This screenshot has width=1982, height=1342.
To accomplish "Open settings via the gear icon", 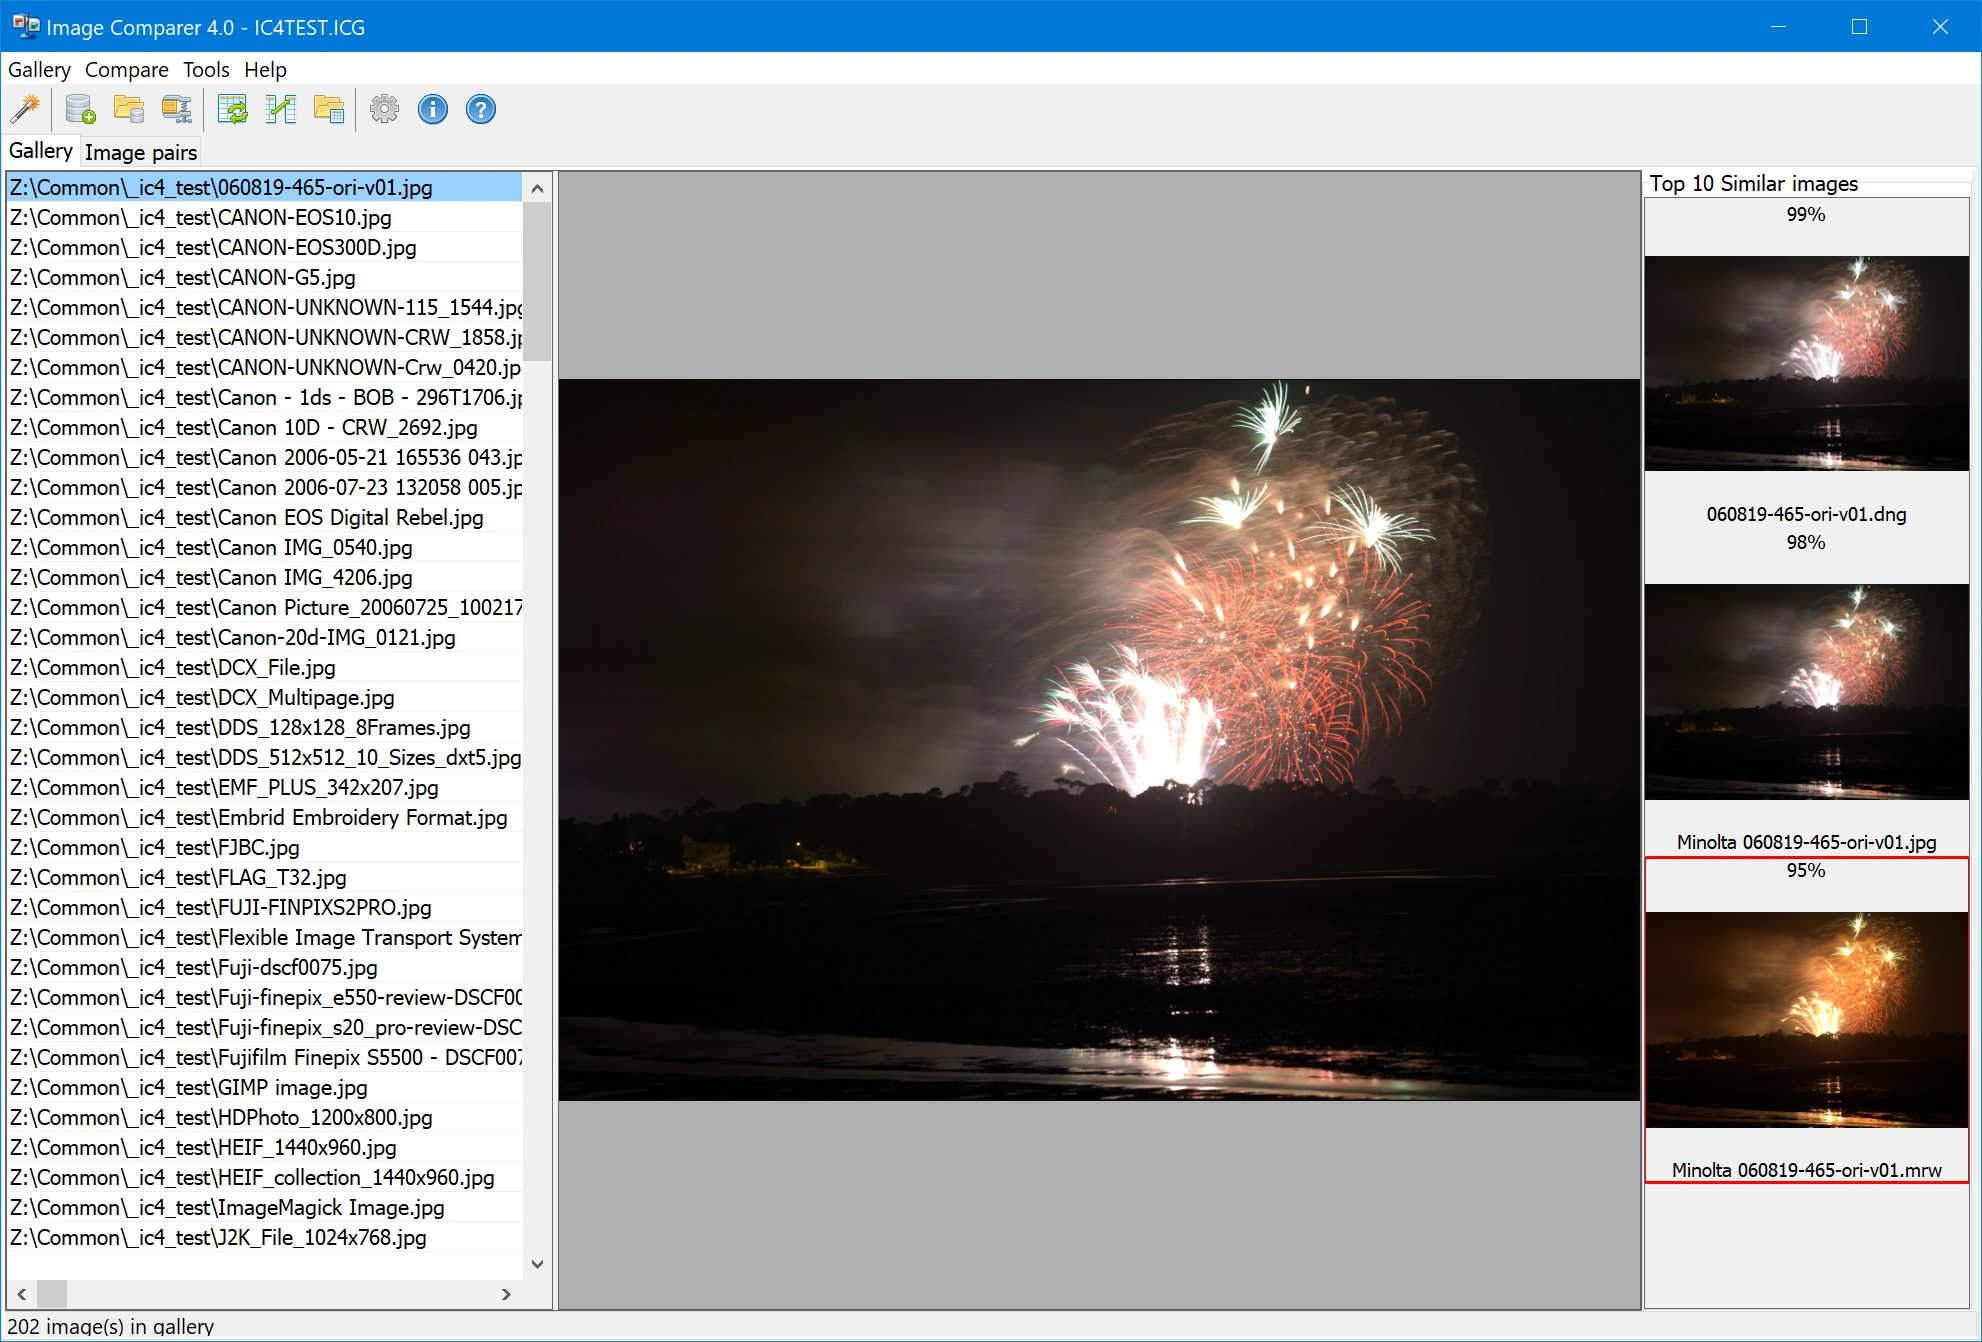I will point(384,109).
